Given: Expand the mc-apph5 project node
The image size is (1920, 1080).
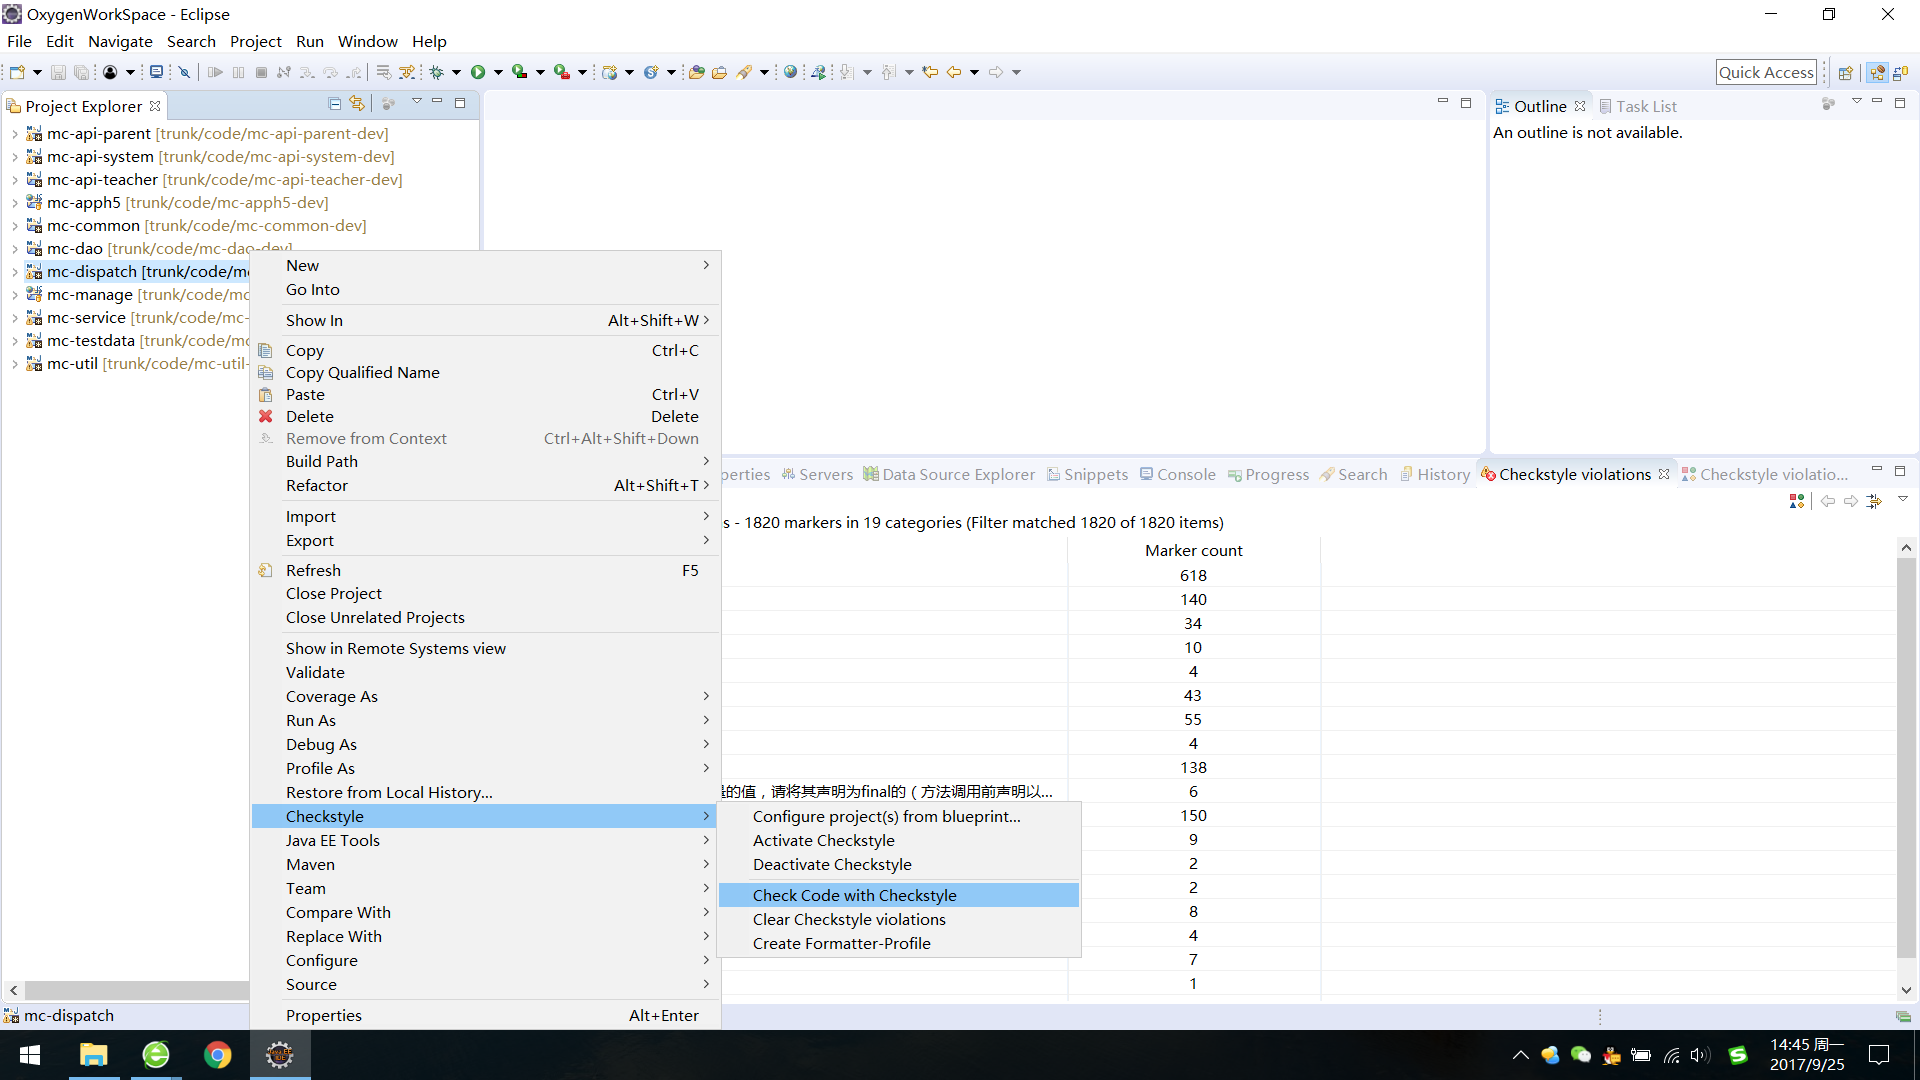Looking at the screenshot, I should pyautogui.click(x=14, y=203).
